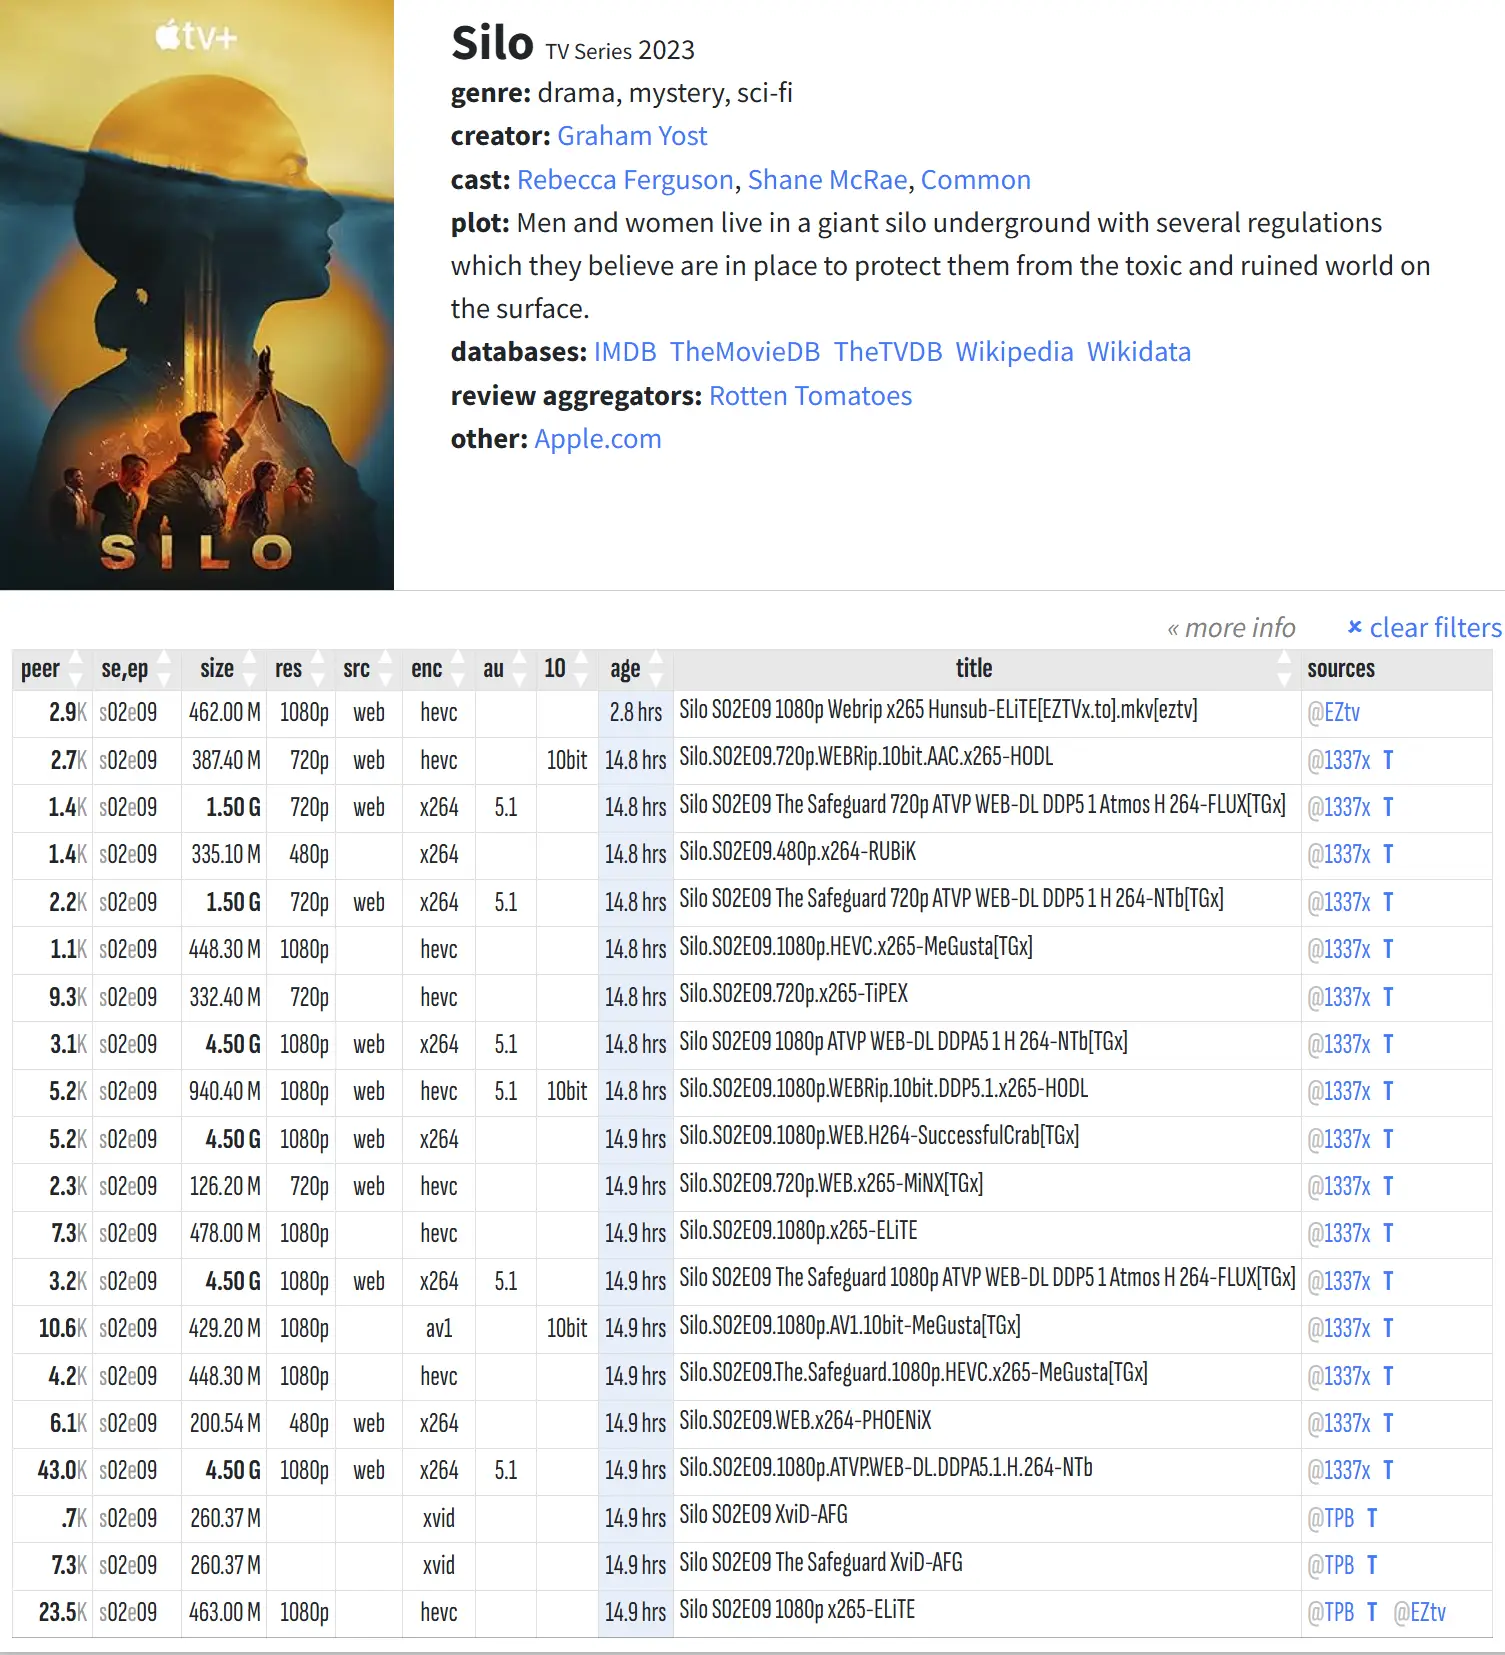The width and height of the screenshot is (1505, 1655).
Task: Open the Rotten Tomatoes link
Action: point(810,396)
